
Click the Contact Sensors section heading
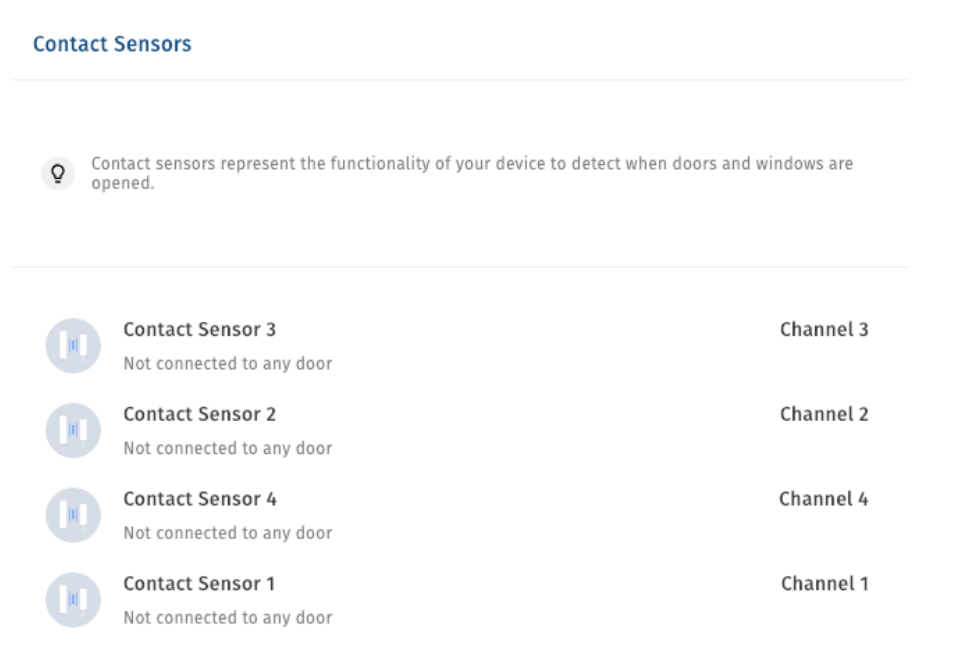[x=112, y=44]
